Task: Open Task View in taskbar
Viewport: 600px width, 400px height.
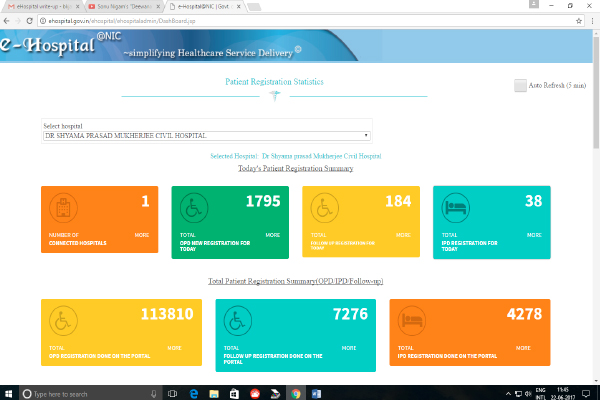Action: tap(173, 393)
